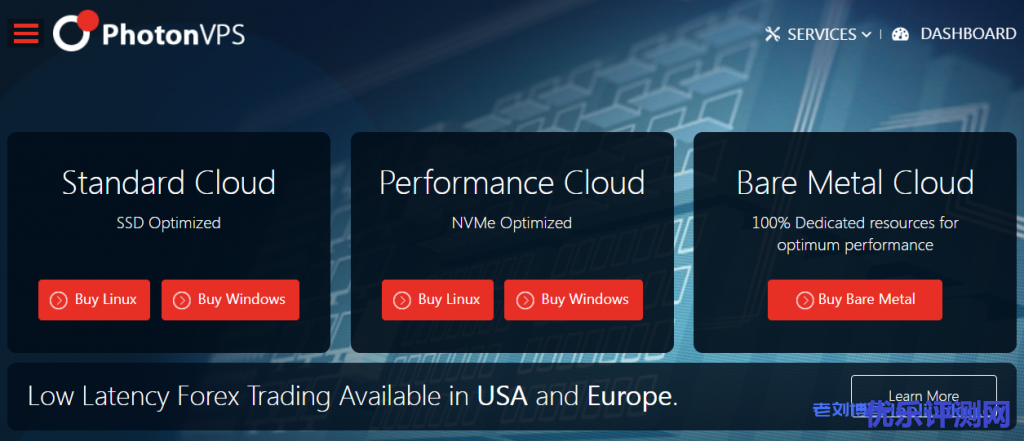
Task: Click the 100% Dedicated resources description
Action: tap(855, 234)
